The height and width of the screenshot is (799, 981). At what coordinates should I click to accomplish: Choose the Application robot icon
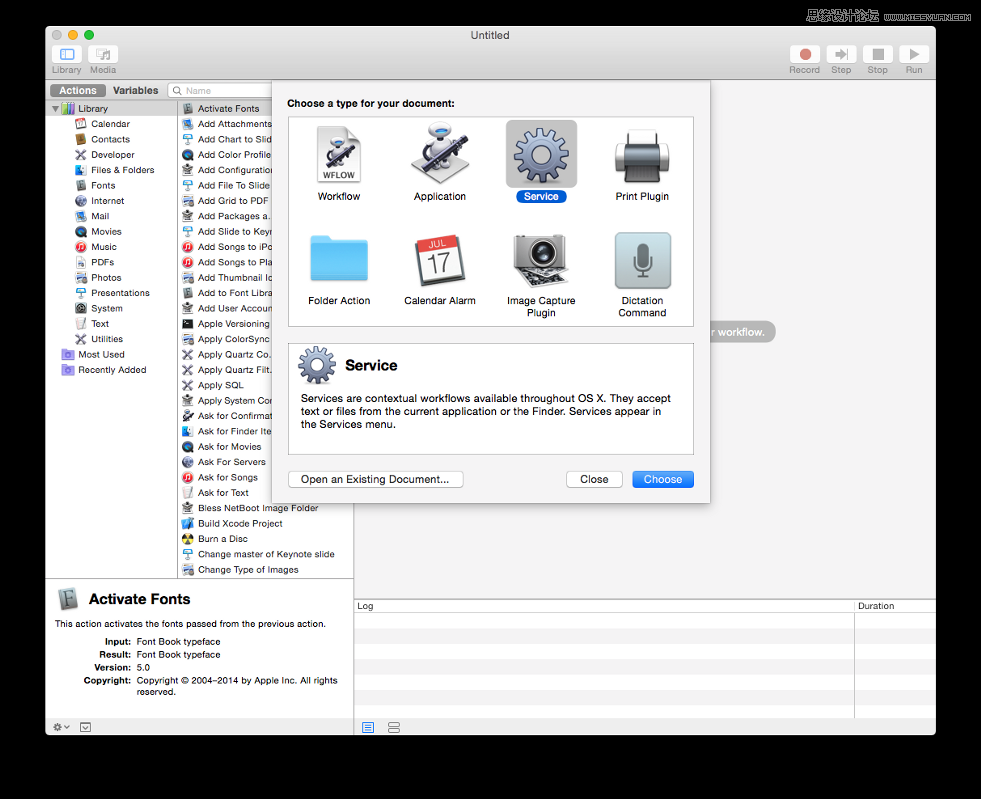pyautogui.click(x=440, y=154)
